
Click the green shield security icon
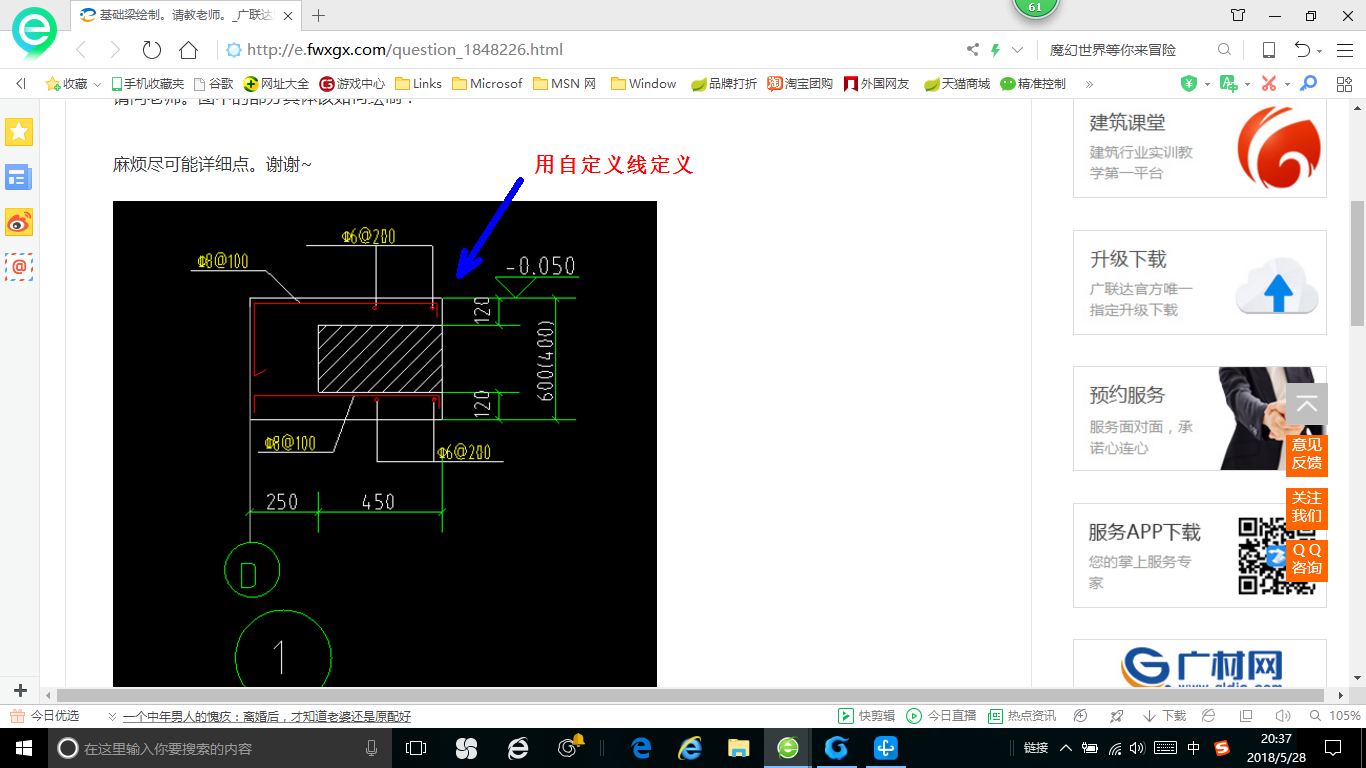(x=1189, y=84)
